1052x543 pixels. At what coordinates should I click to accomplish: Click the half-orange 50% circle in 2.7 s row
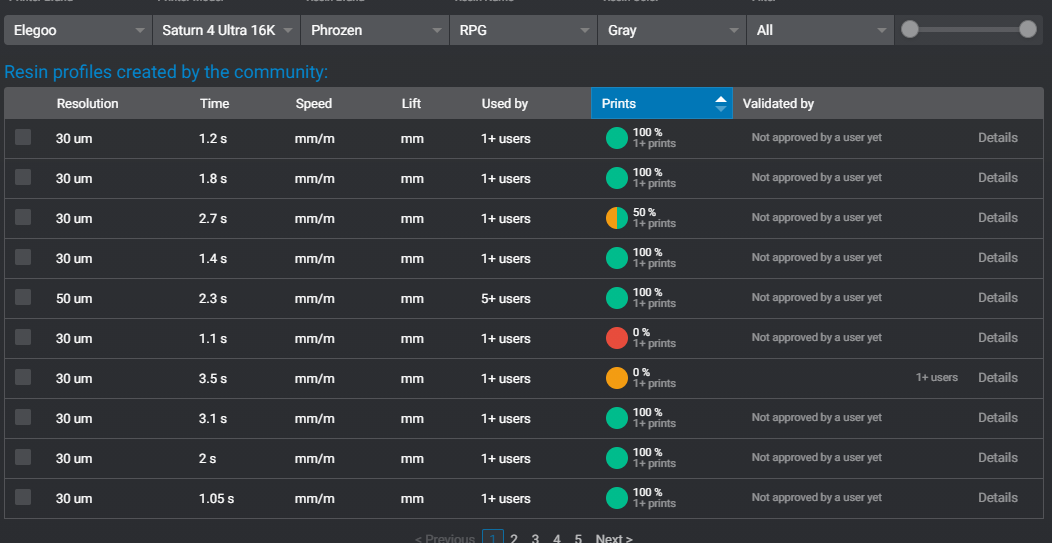[x=617, y=218]
